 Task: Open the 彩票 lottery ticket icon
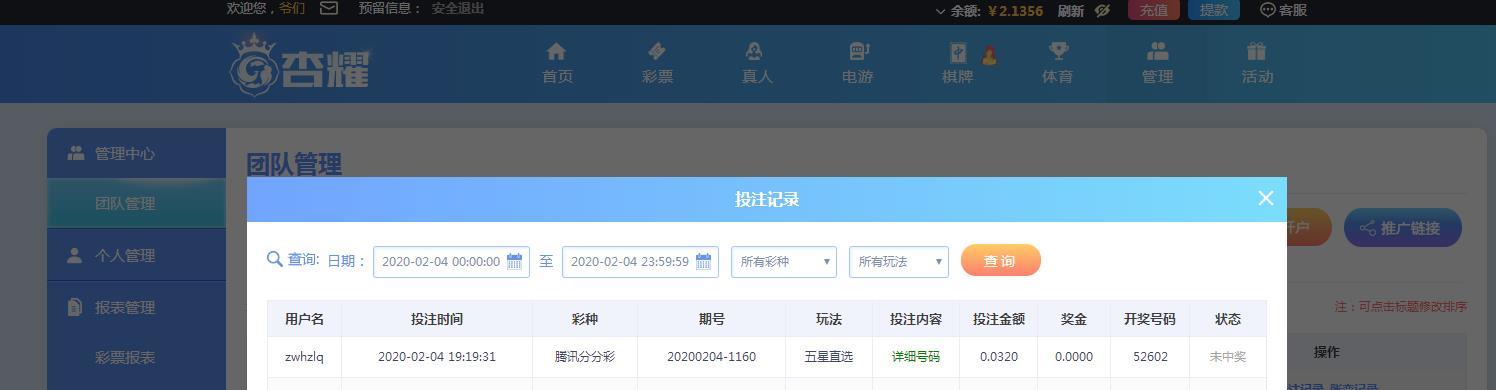(657, 51)
